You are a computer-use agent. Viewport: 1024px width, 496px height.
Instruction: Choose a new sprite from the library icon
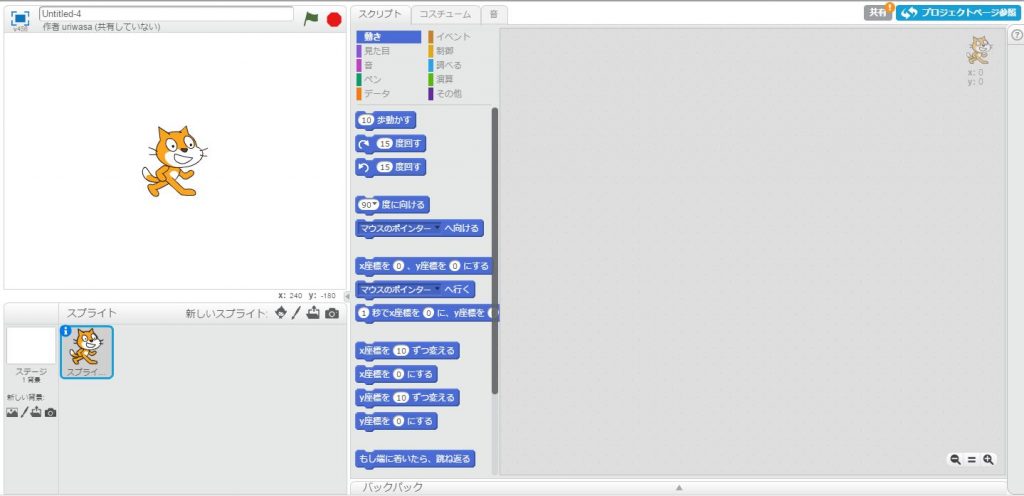[281, 313]
